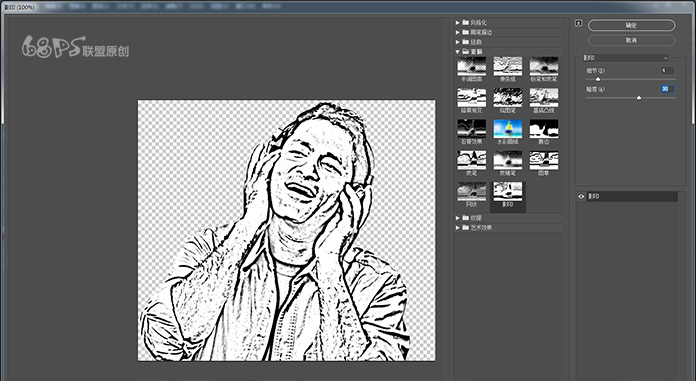696x381 pixels.
Task: Select the Chrome (铬黄渐变) filter thumbnail
Action: pos(471,97)
